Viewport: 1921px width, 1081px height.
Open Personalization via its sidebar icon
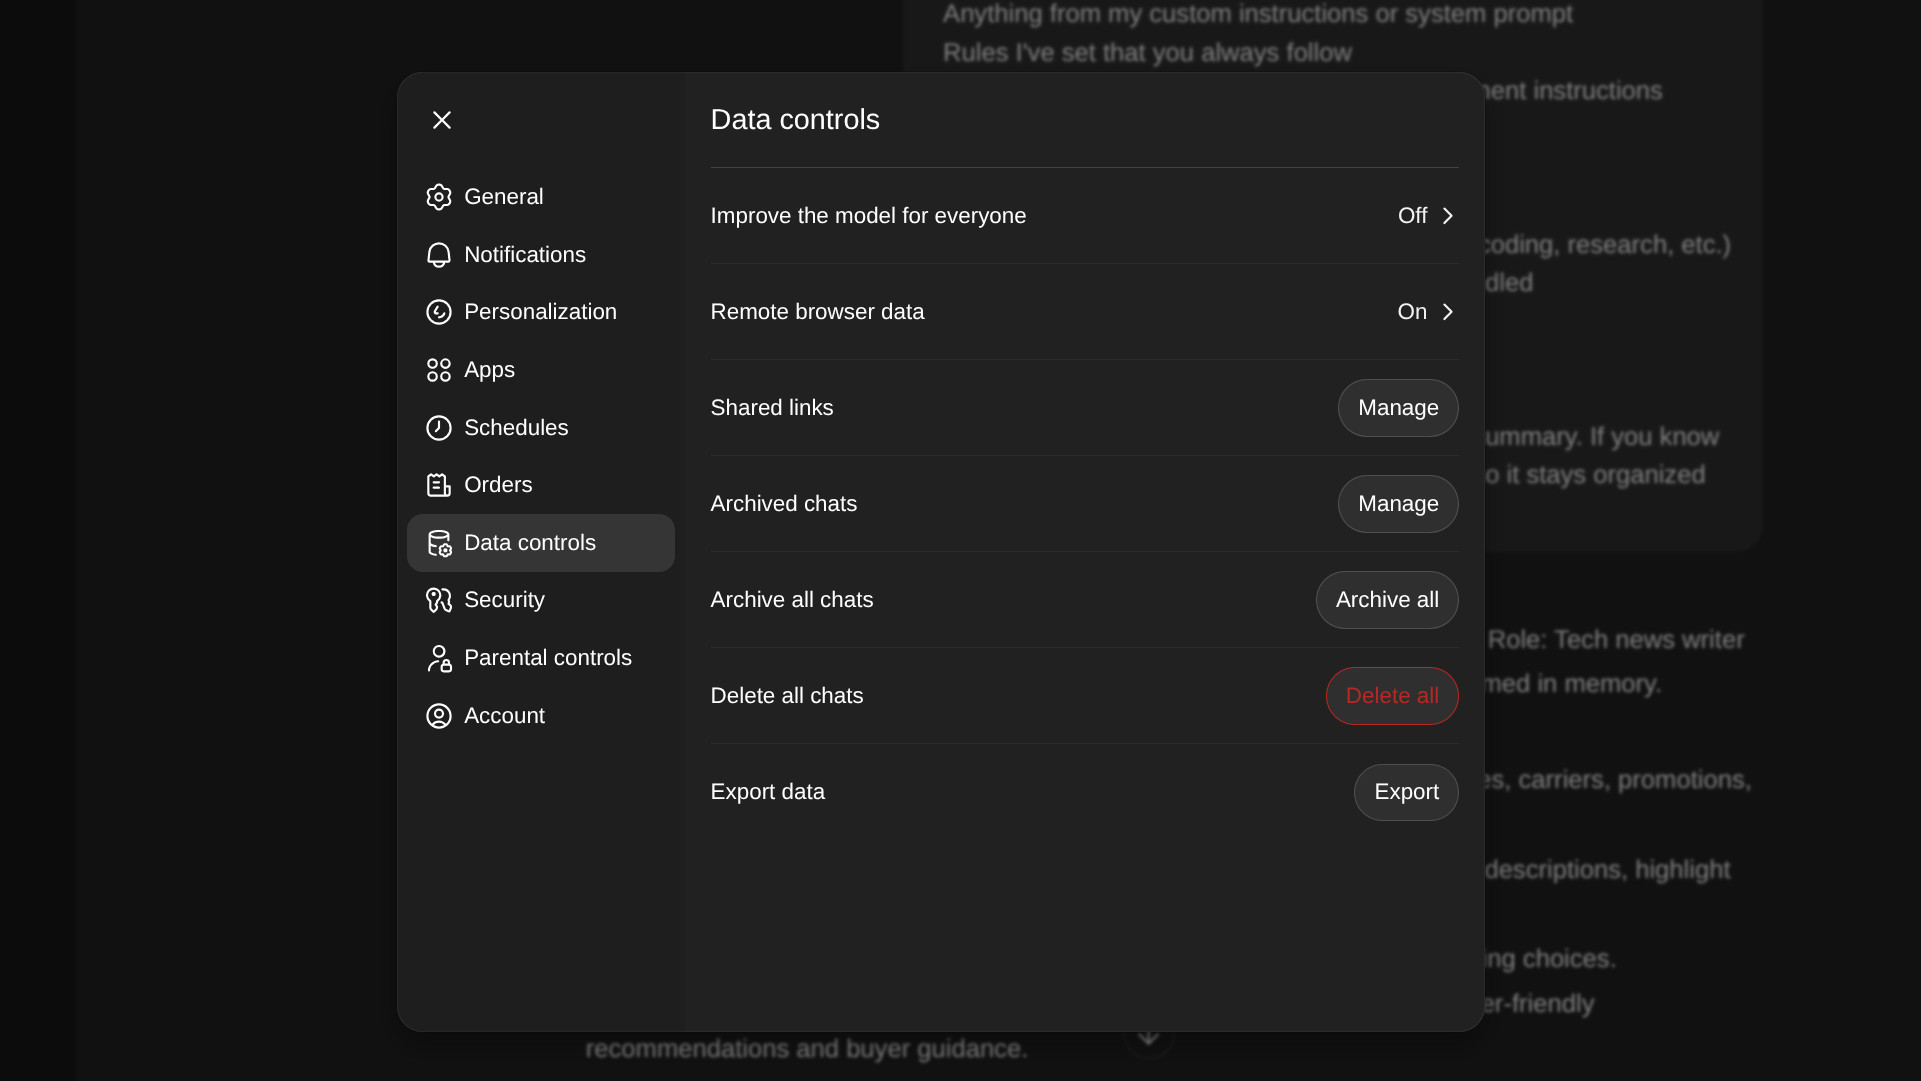439,311
